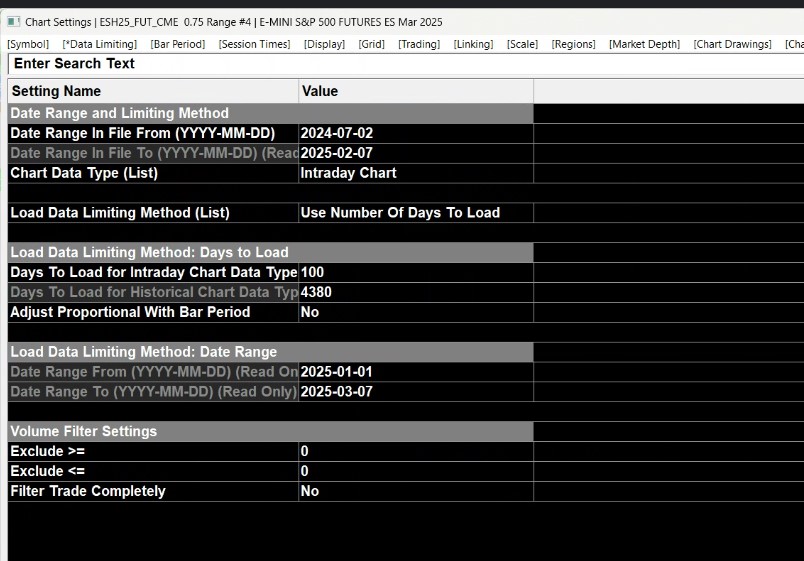
Task: Switch to the [*Data Limiting] tab
Action: pos(100,44)
